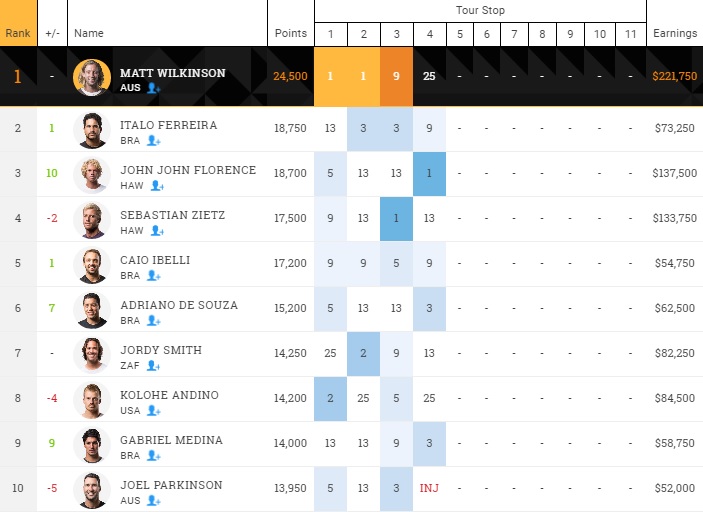
Task: Click Jordy Smith's follow icon
Action: [152, 366]
